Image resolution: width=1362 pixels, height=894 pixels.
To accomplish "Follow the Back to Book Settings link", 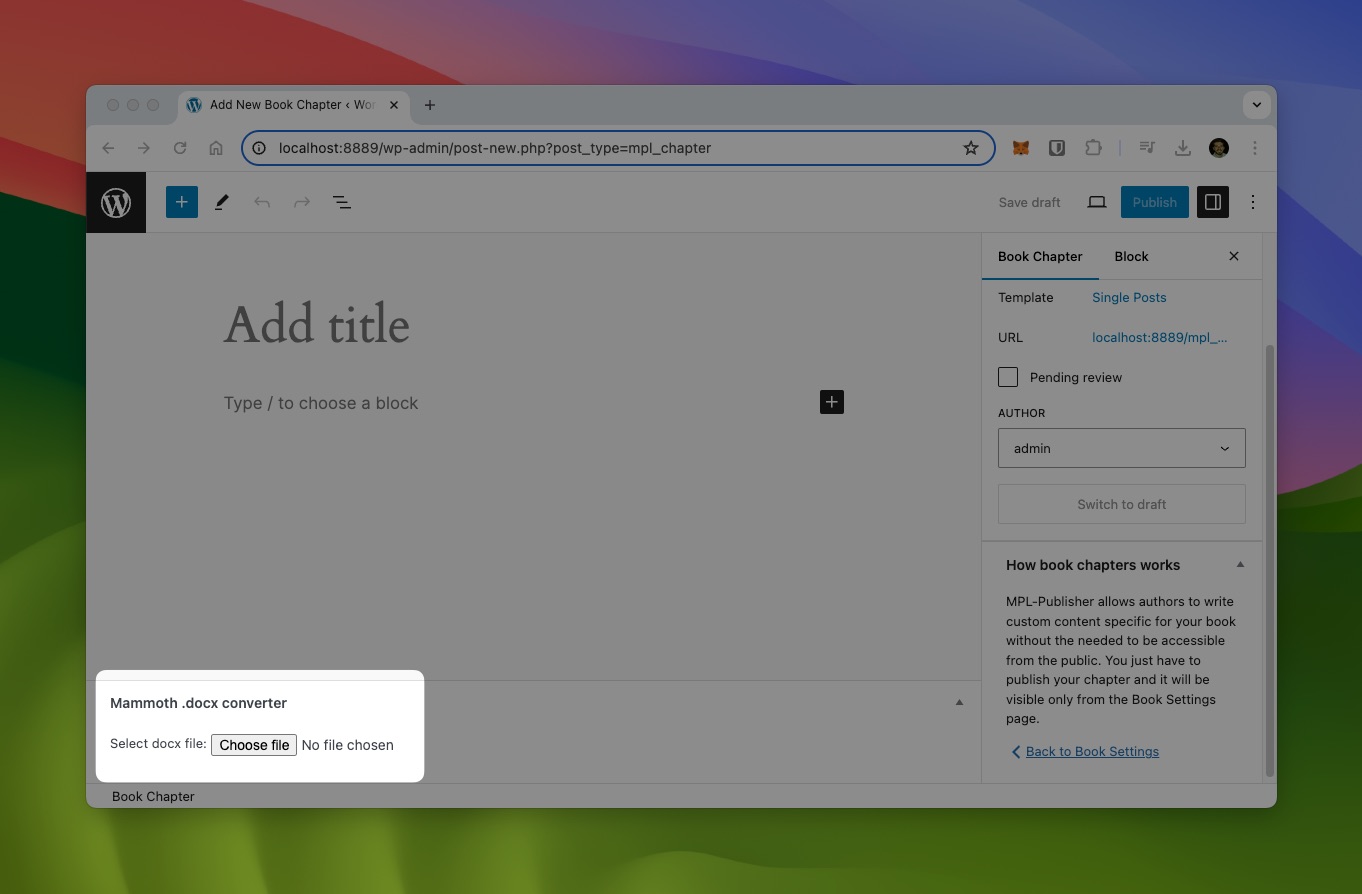I will [x=1092, y=751].
